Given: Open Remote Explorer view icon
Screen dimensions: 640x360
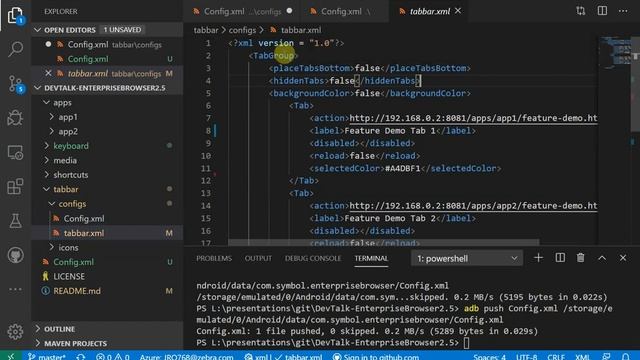Looking at the screenshot, I should [15, 153].
